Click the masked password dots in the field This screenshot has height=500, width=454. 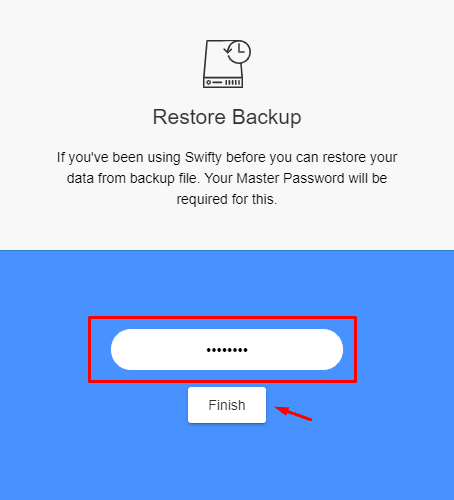pyautogui.click(x=227, y=350)
